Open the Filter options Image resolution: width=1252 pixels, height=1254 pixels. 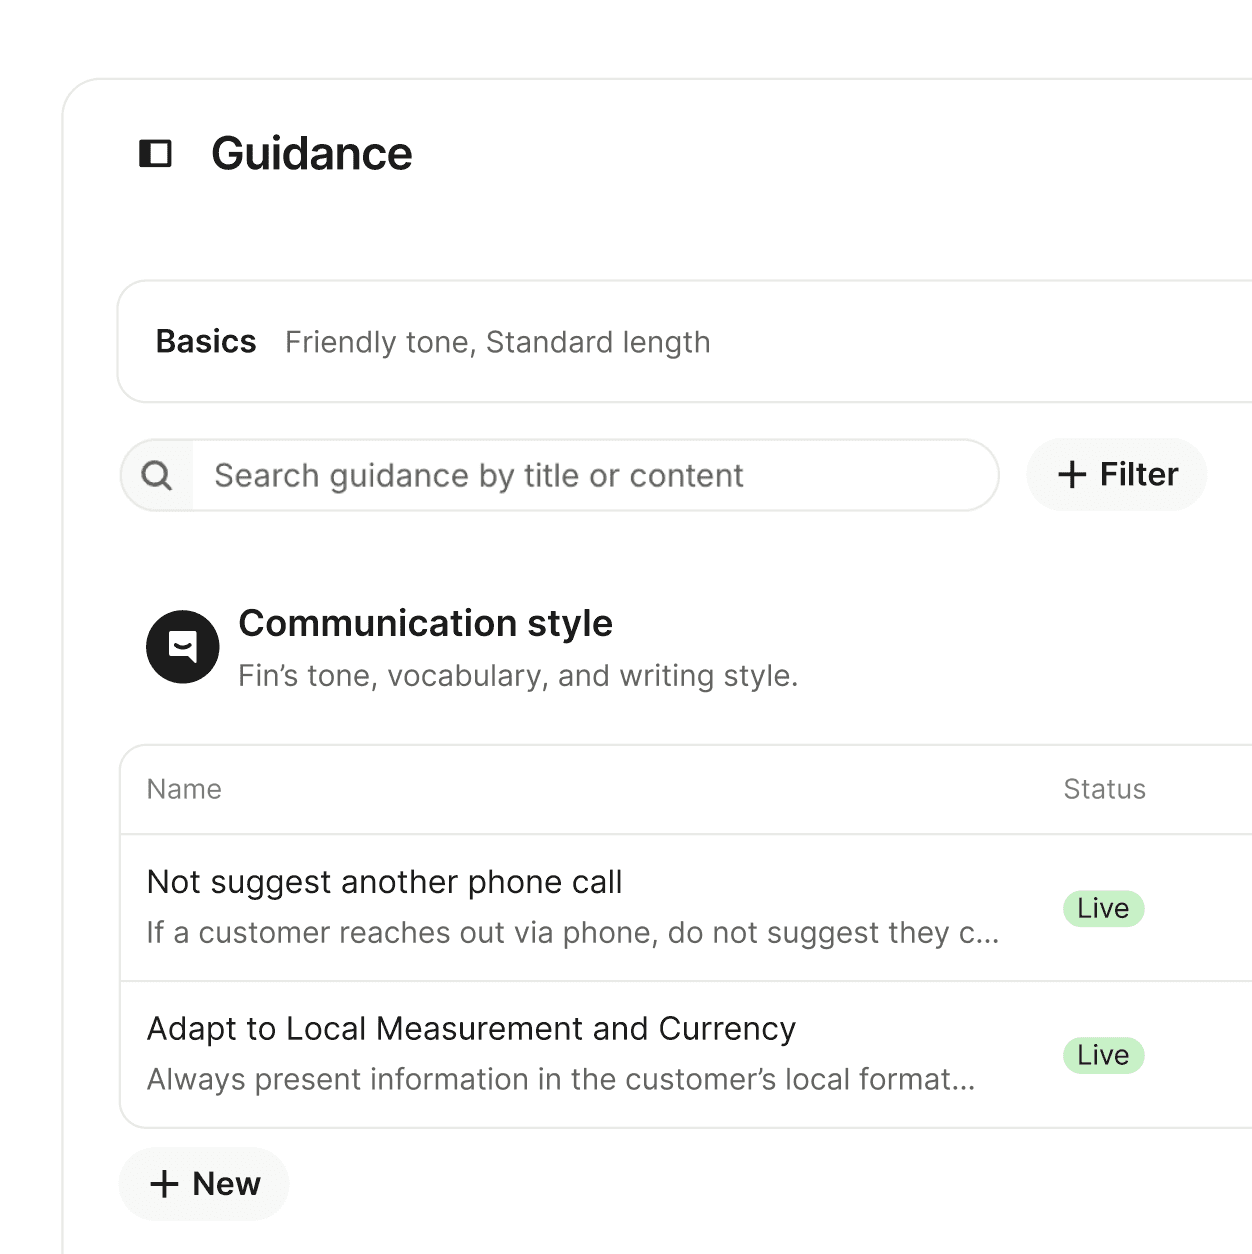pos(1117,474)
